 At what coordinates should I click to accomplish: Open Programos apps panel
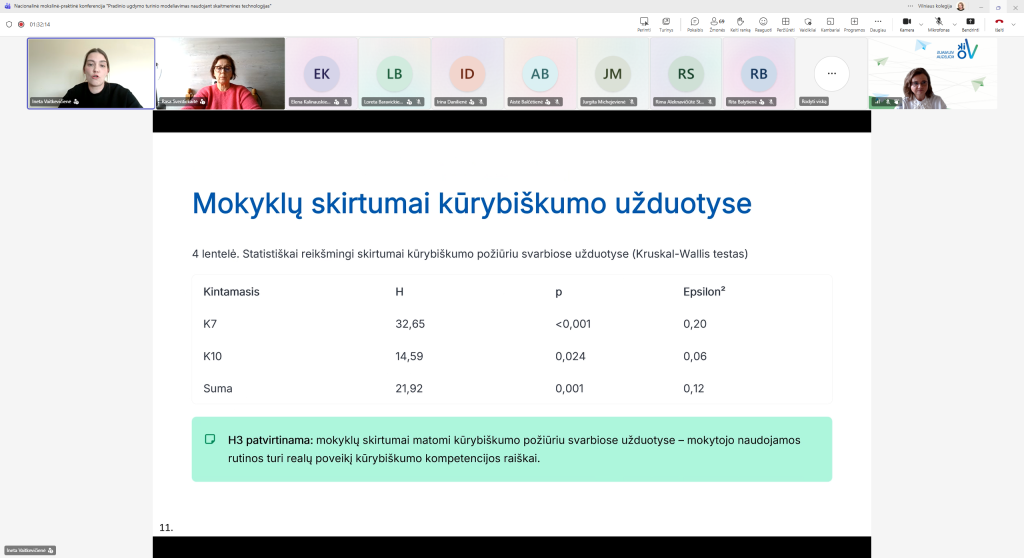pos(854,23)
